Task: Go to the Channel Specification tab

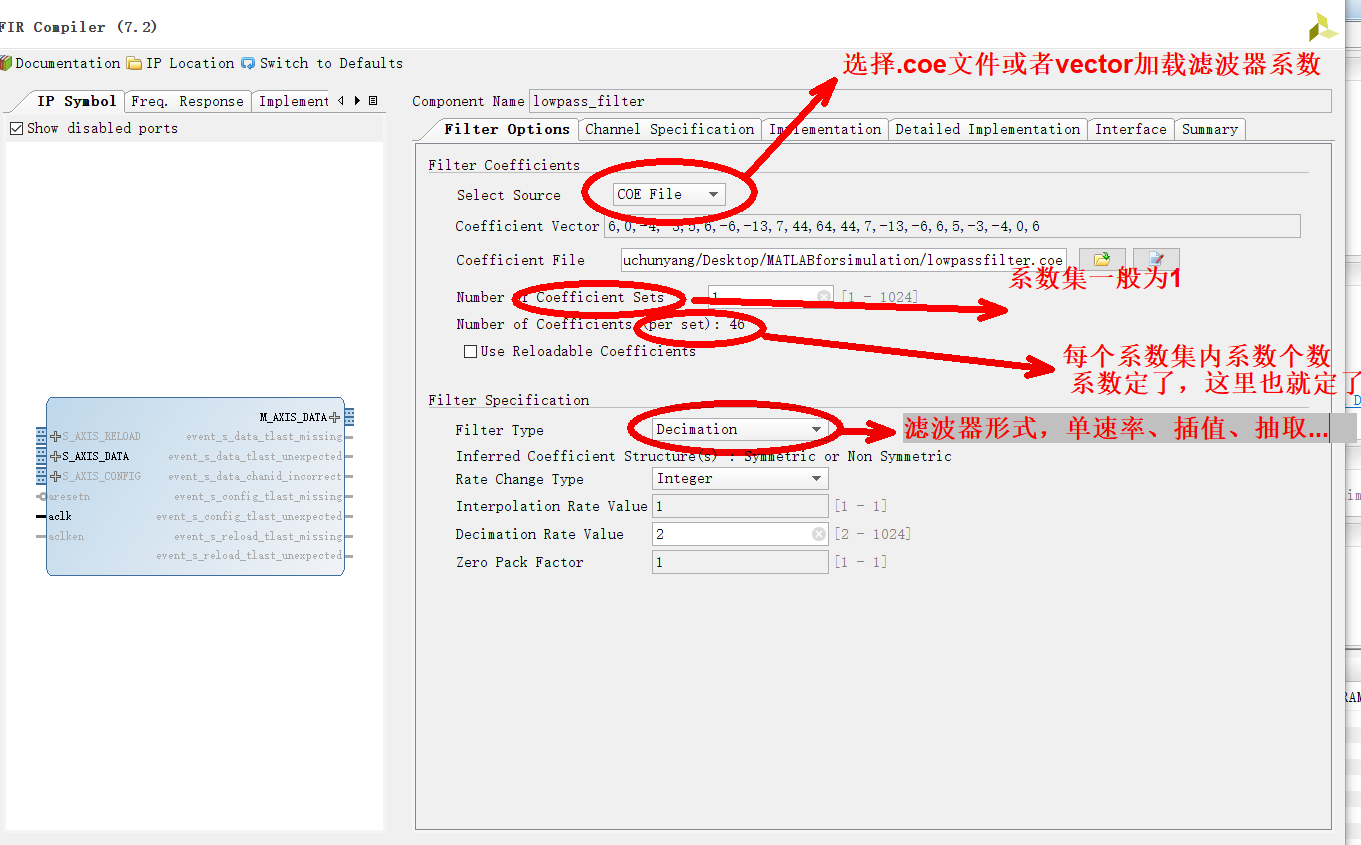Action: coord(669,129)
